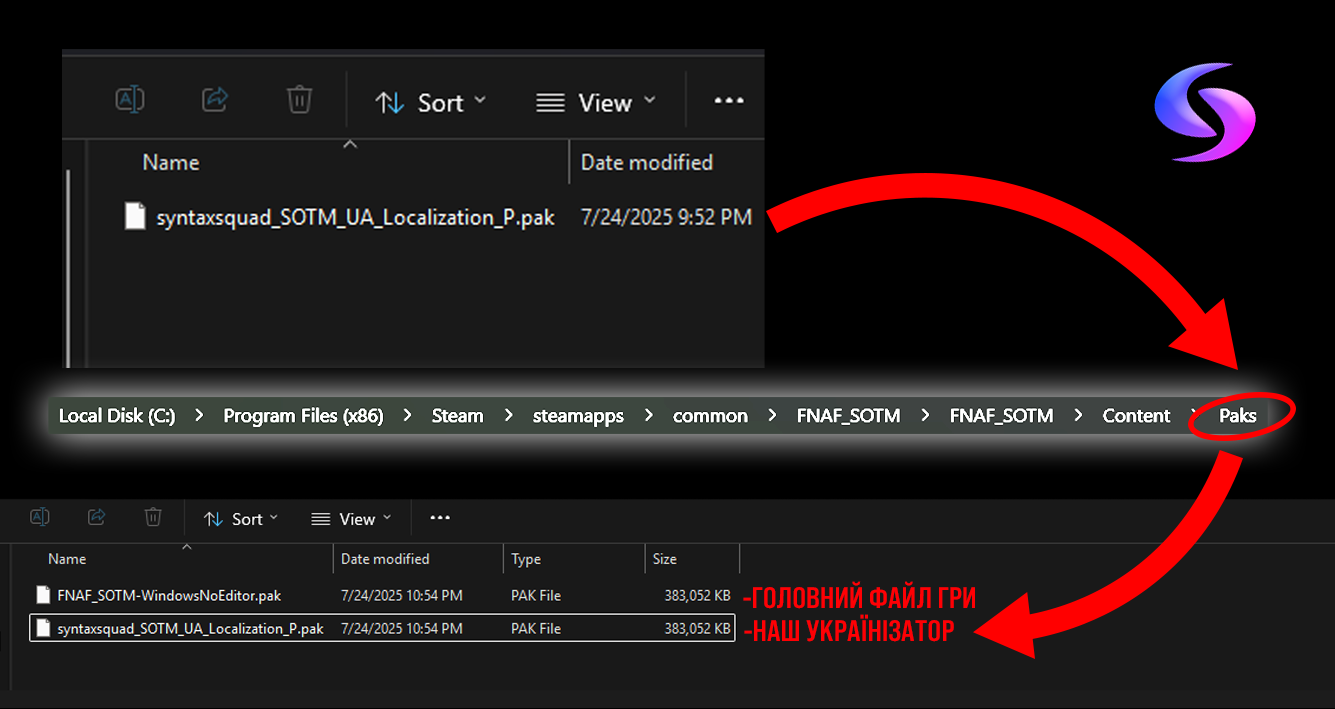Expand the chevron between steamapps and common
Viewport: 1335px width, 709px height.
[x=648, y=416]
